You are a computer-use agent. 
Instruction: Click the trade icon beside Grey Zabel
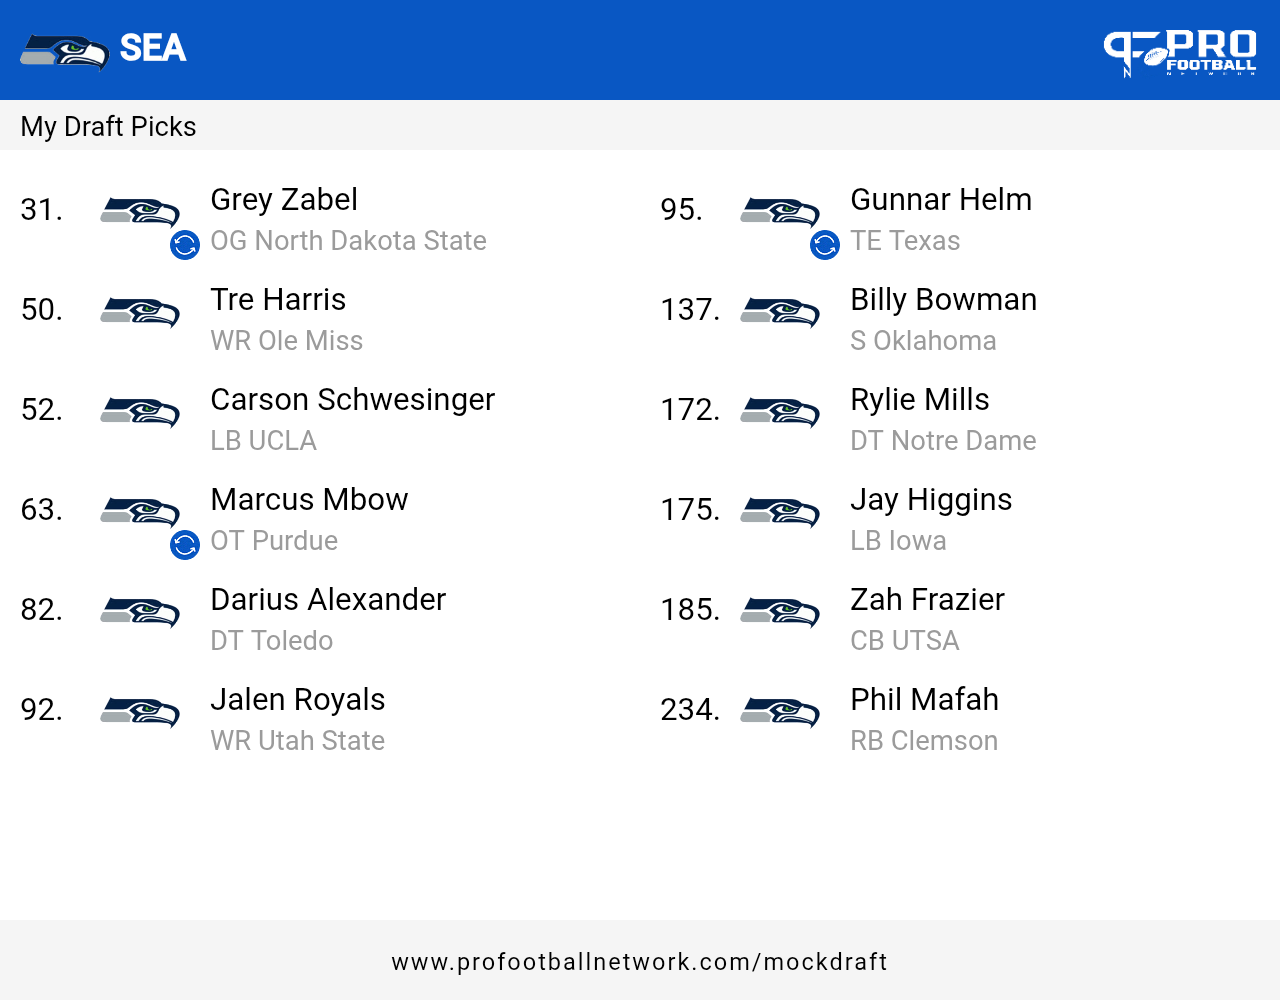coord(185,245)
